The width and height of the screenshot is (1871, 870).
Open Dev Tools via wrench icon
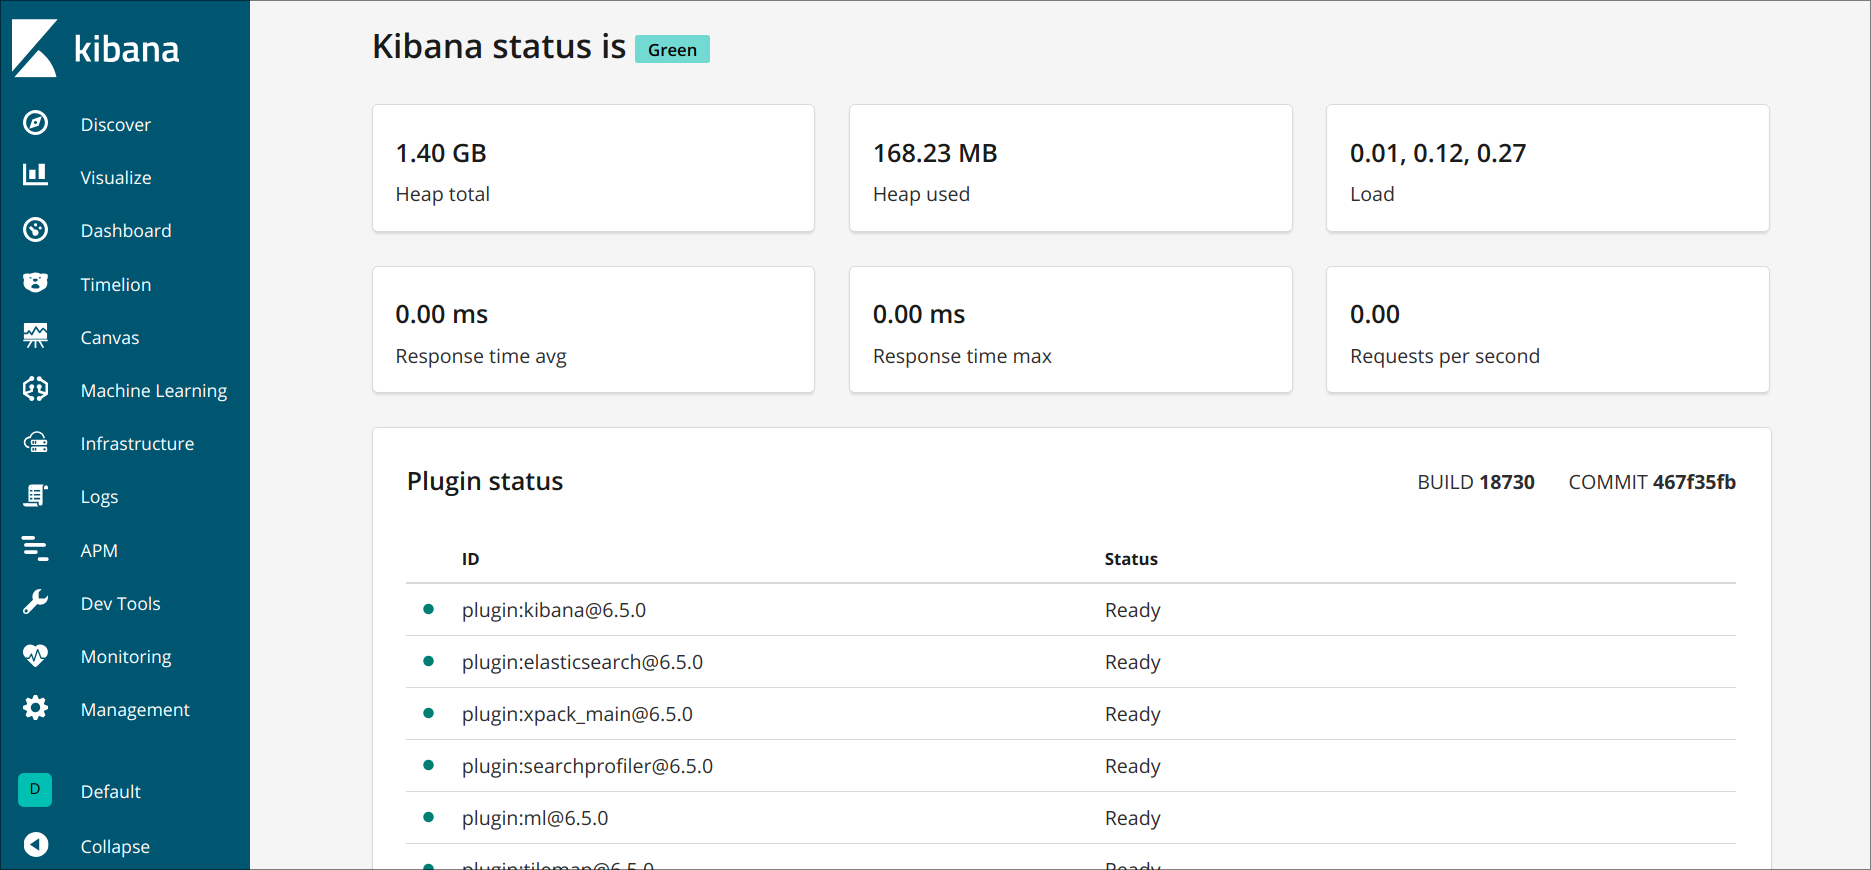pos(36,602)
